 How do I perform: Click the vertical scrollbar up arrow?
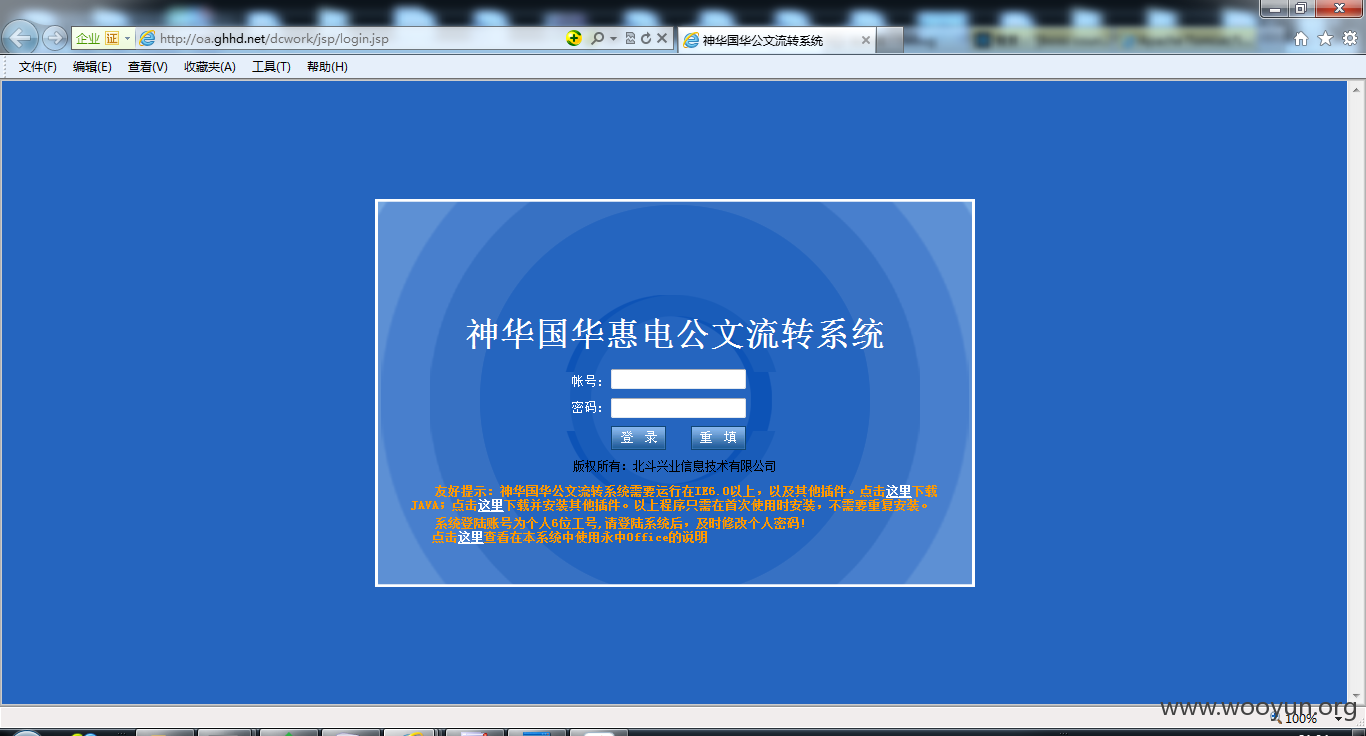[1356, 89]
